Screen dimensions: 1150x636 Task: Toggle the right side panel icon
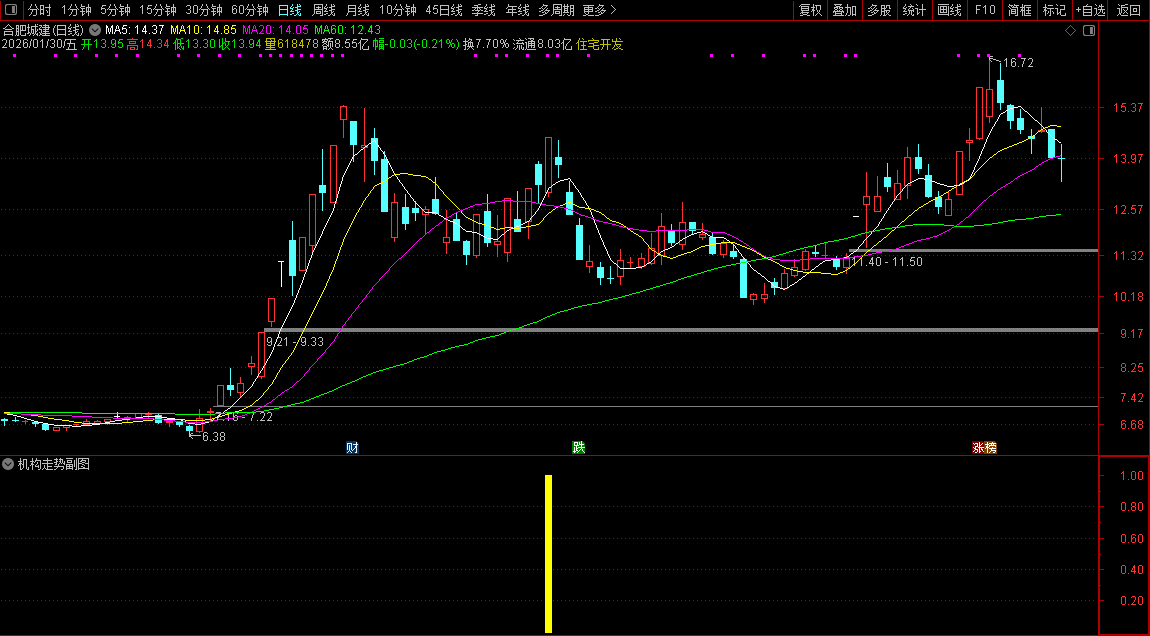pyautogui.click(x=1089, y=31)
